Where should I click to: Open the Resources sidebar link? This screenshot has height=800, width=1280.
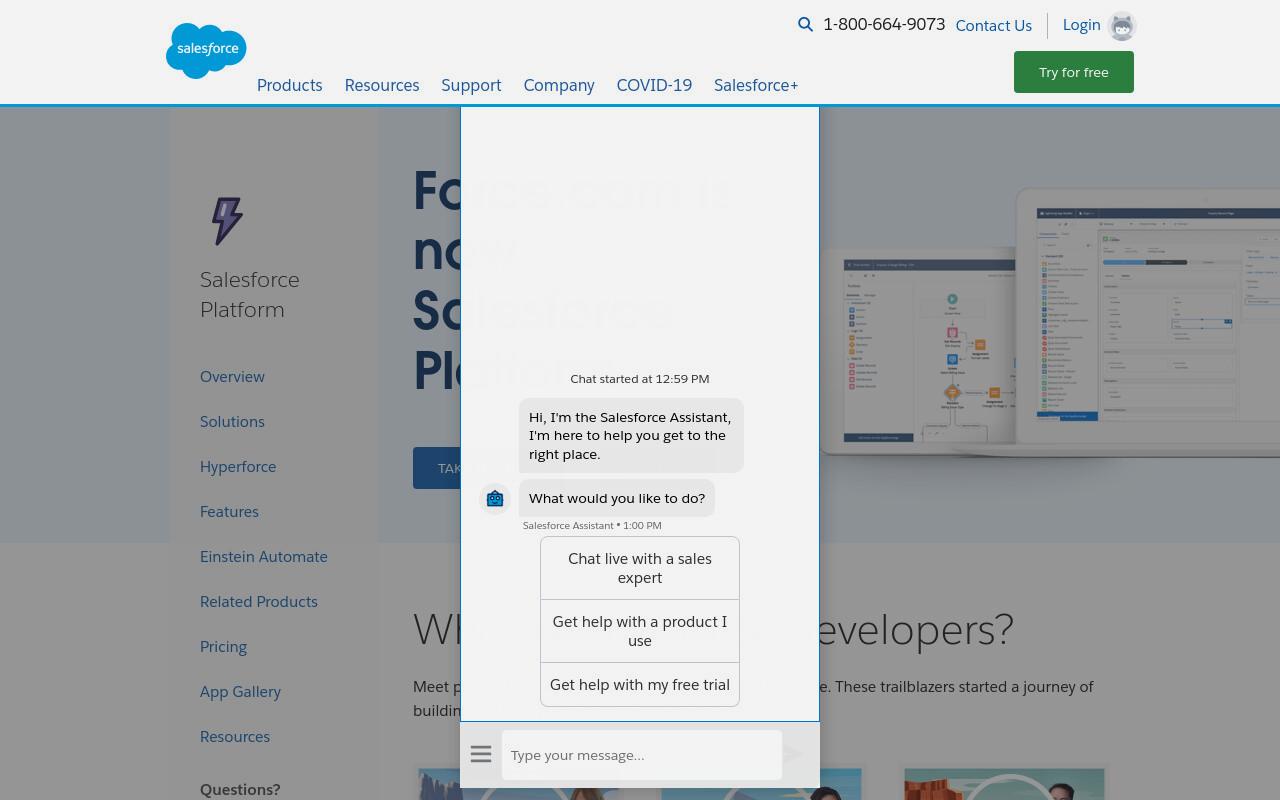pyautogui.click(x=235, y=737)
